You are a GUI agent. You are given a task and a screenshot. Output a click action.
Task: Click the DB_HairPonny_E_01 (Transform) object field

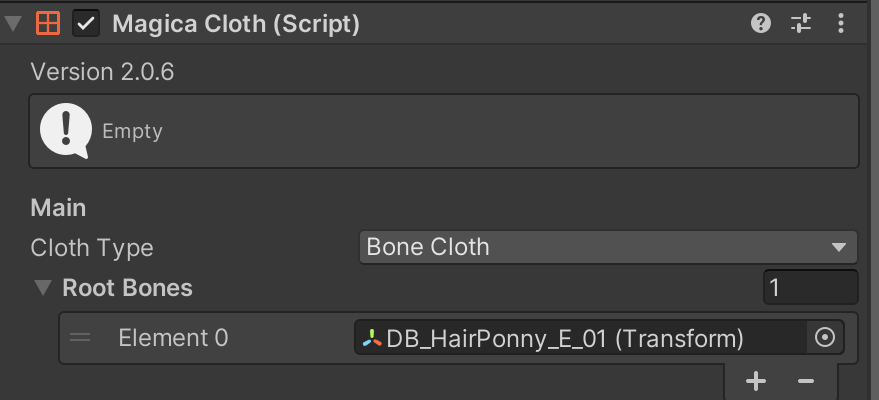pyautogui.click(x=580, y=338)
